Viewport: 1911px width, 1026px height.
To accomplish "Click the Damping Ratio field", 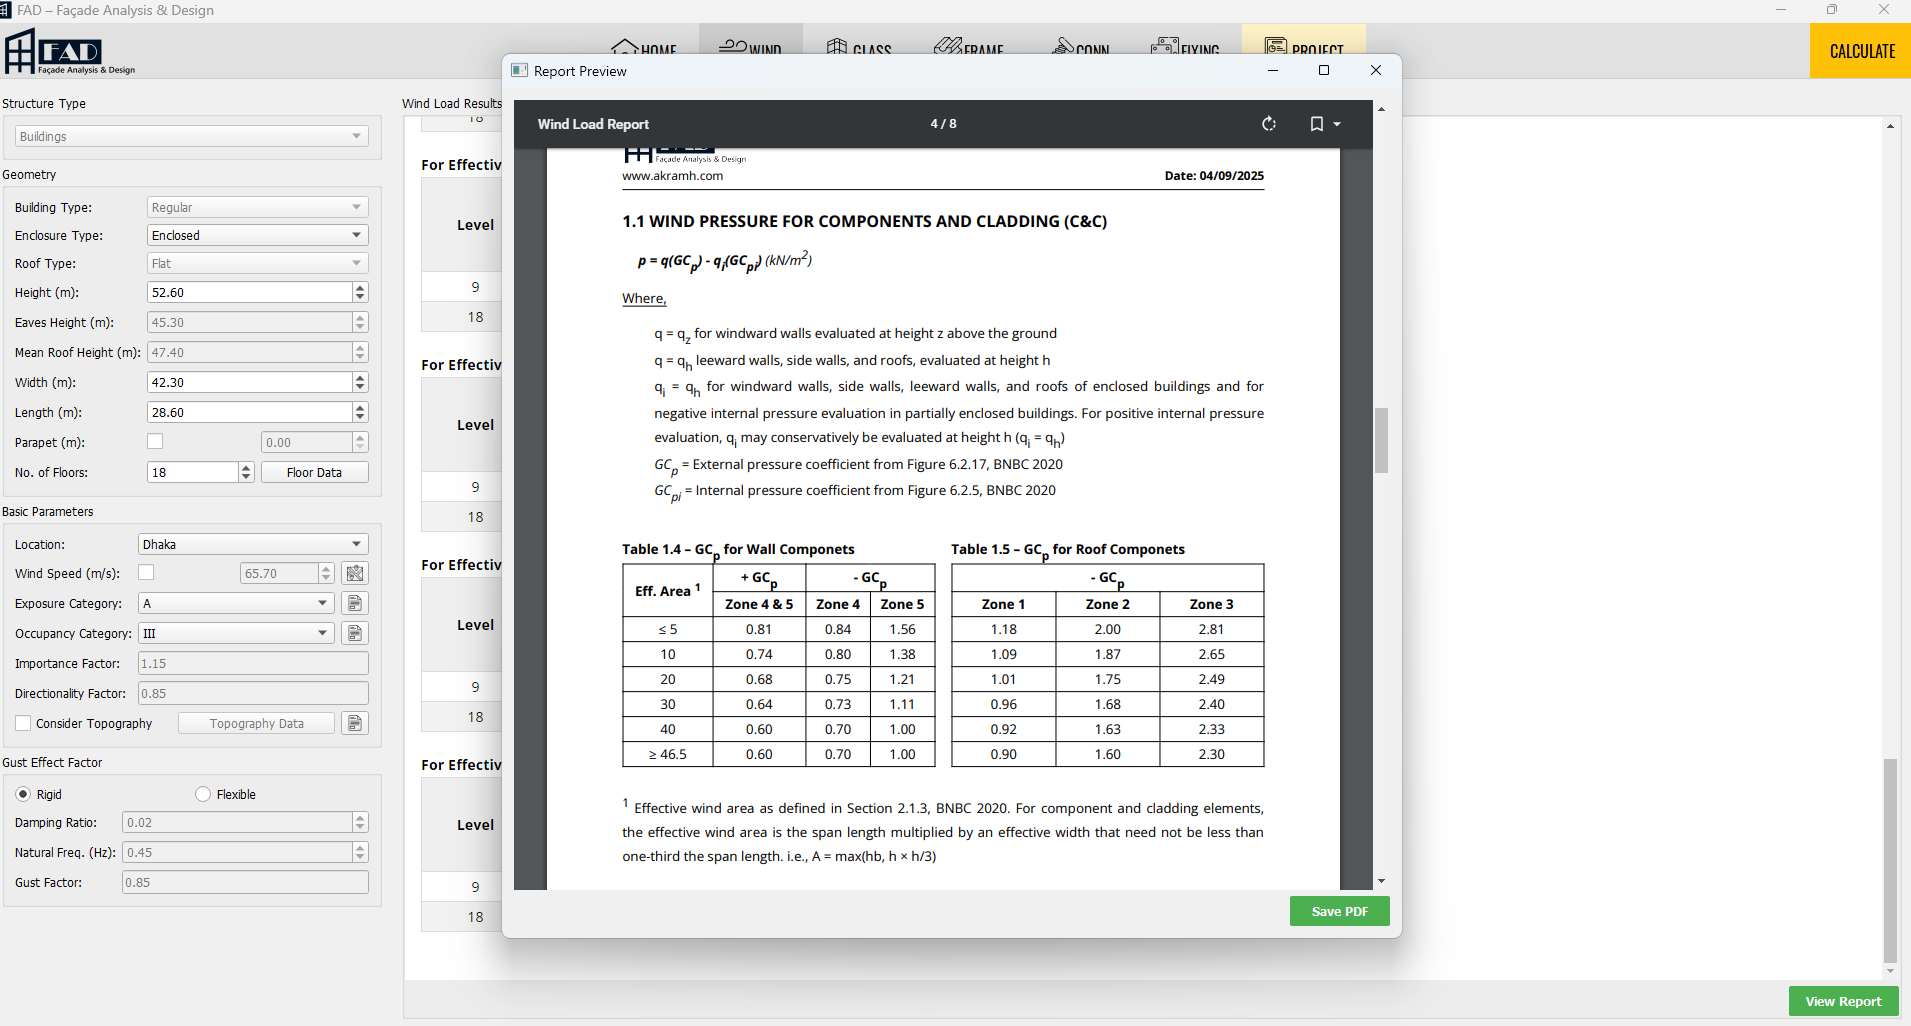I will point(237,822).
